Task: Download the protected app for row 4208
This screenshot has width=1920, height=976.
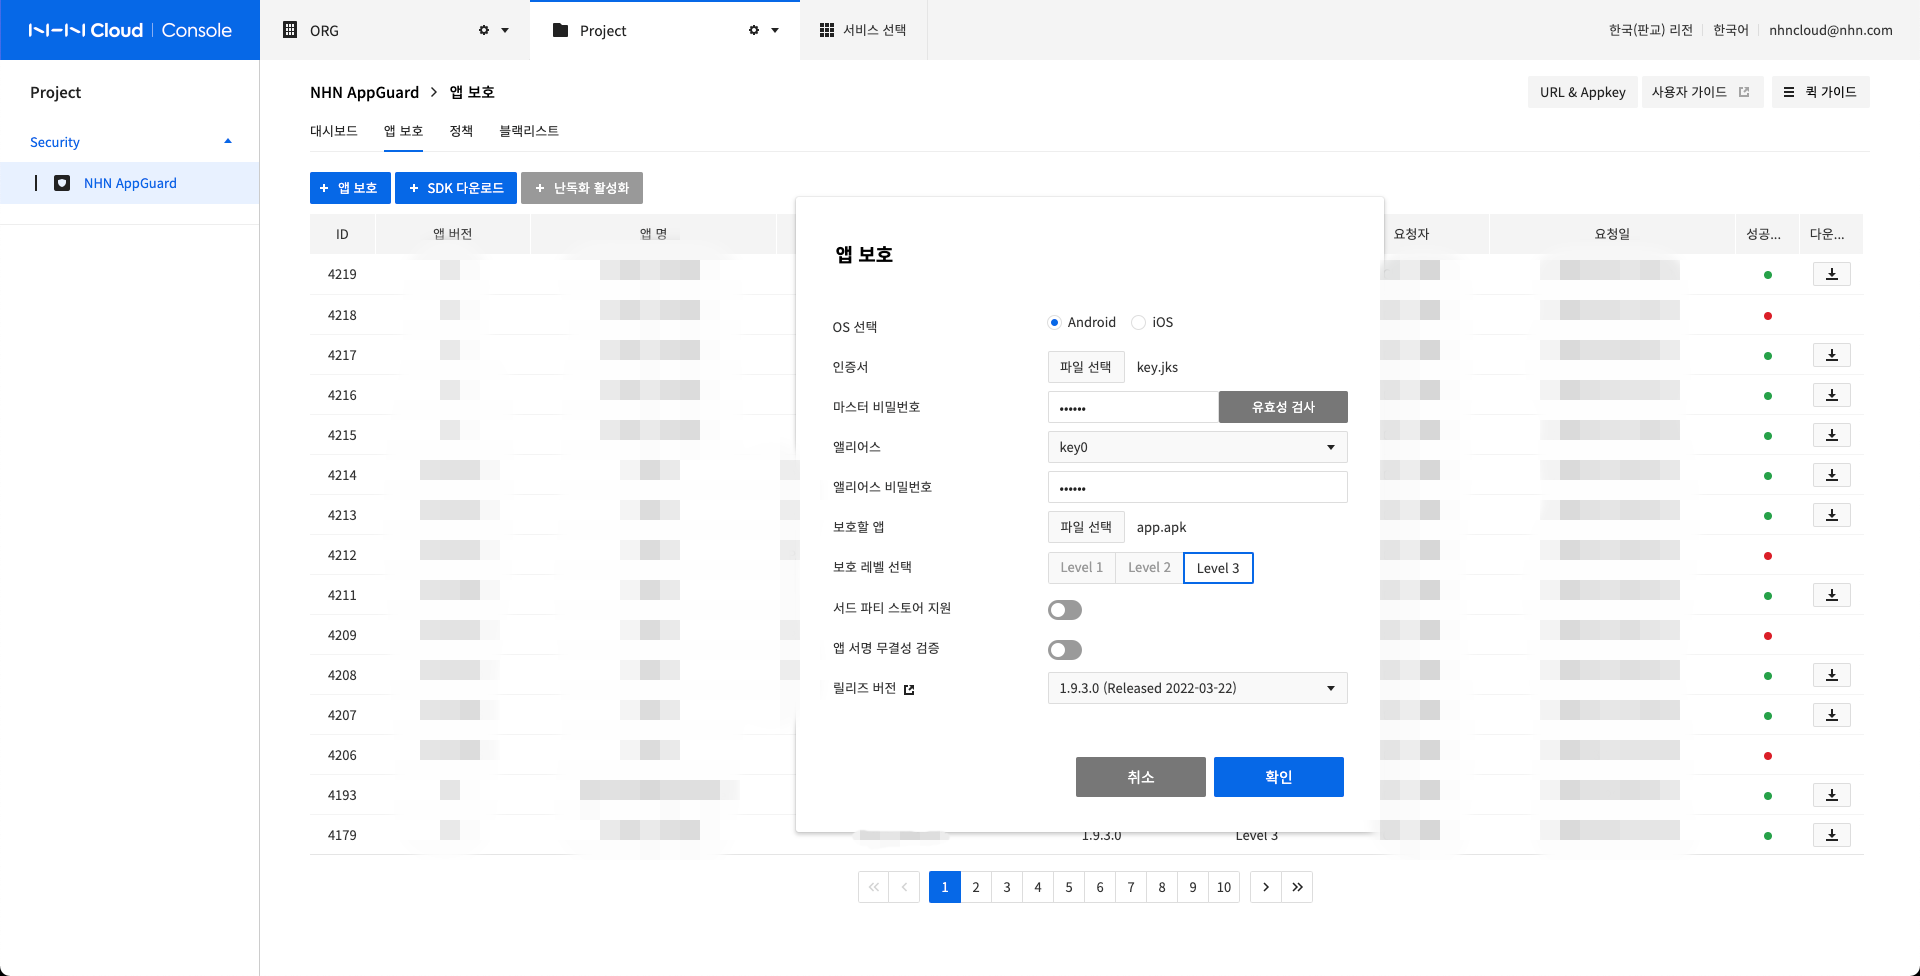Action: 1831,675
